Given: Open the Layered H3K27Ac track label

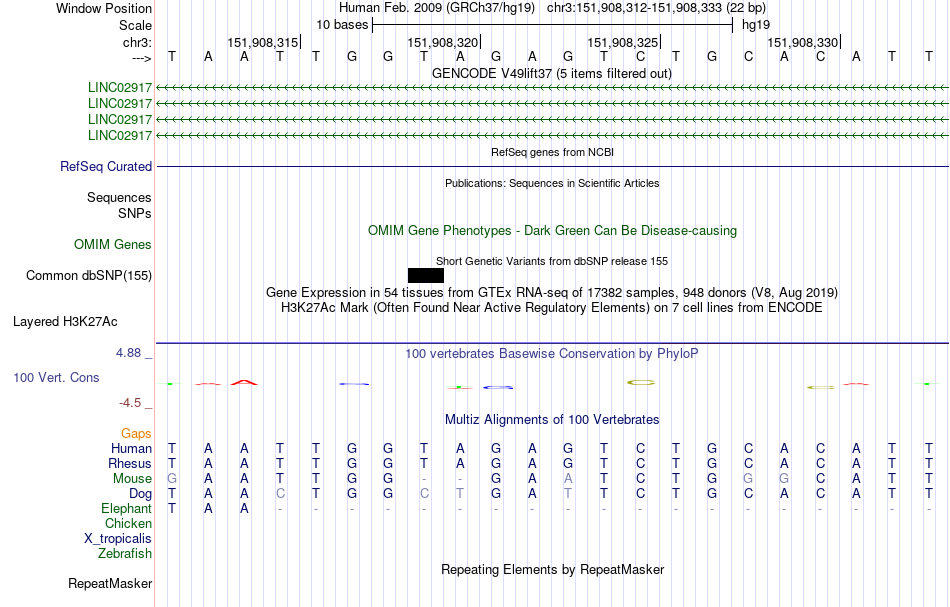Looking at the screenshot, I should 65,322.
